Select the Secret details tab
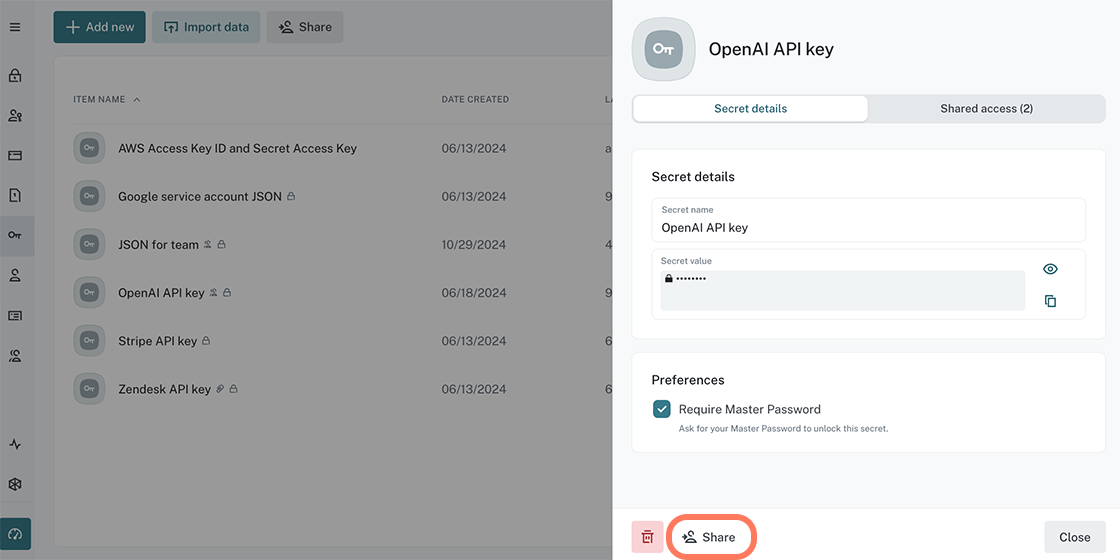 (750, 108)
